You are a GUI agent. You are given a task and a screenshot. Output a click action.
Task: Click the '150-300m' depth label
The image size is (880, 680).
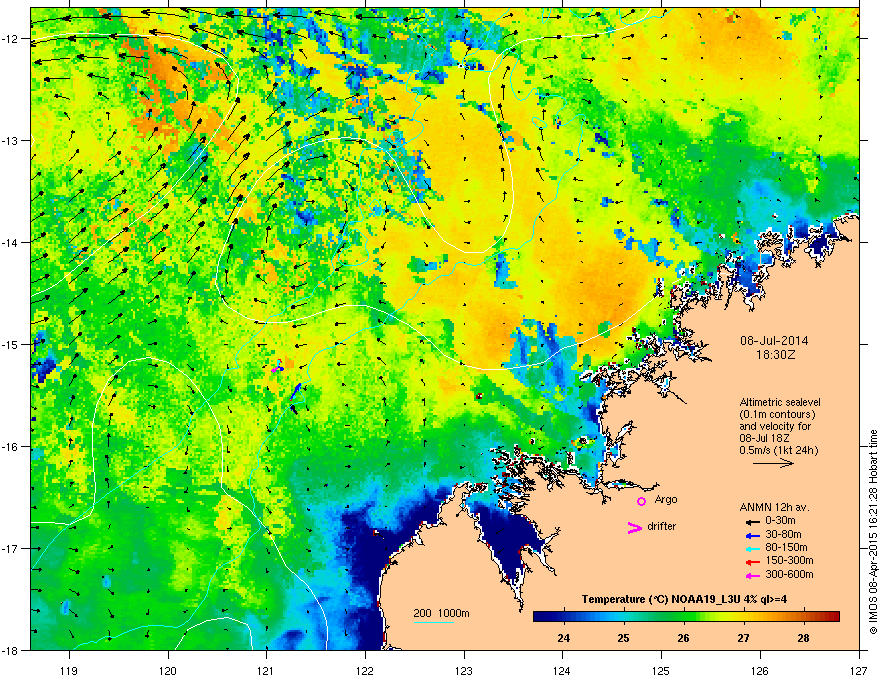789,561
